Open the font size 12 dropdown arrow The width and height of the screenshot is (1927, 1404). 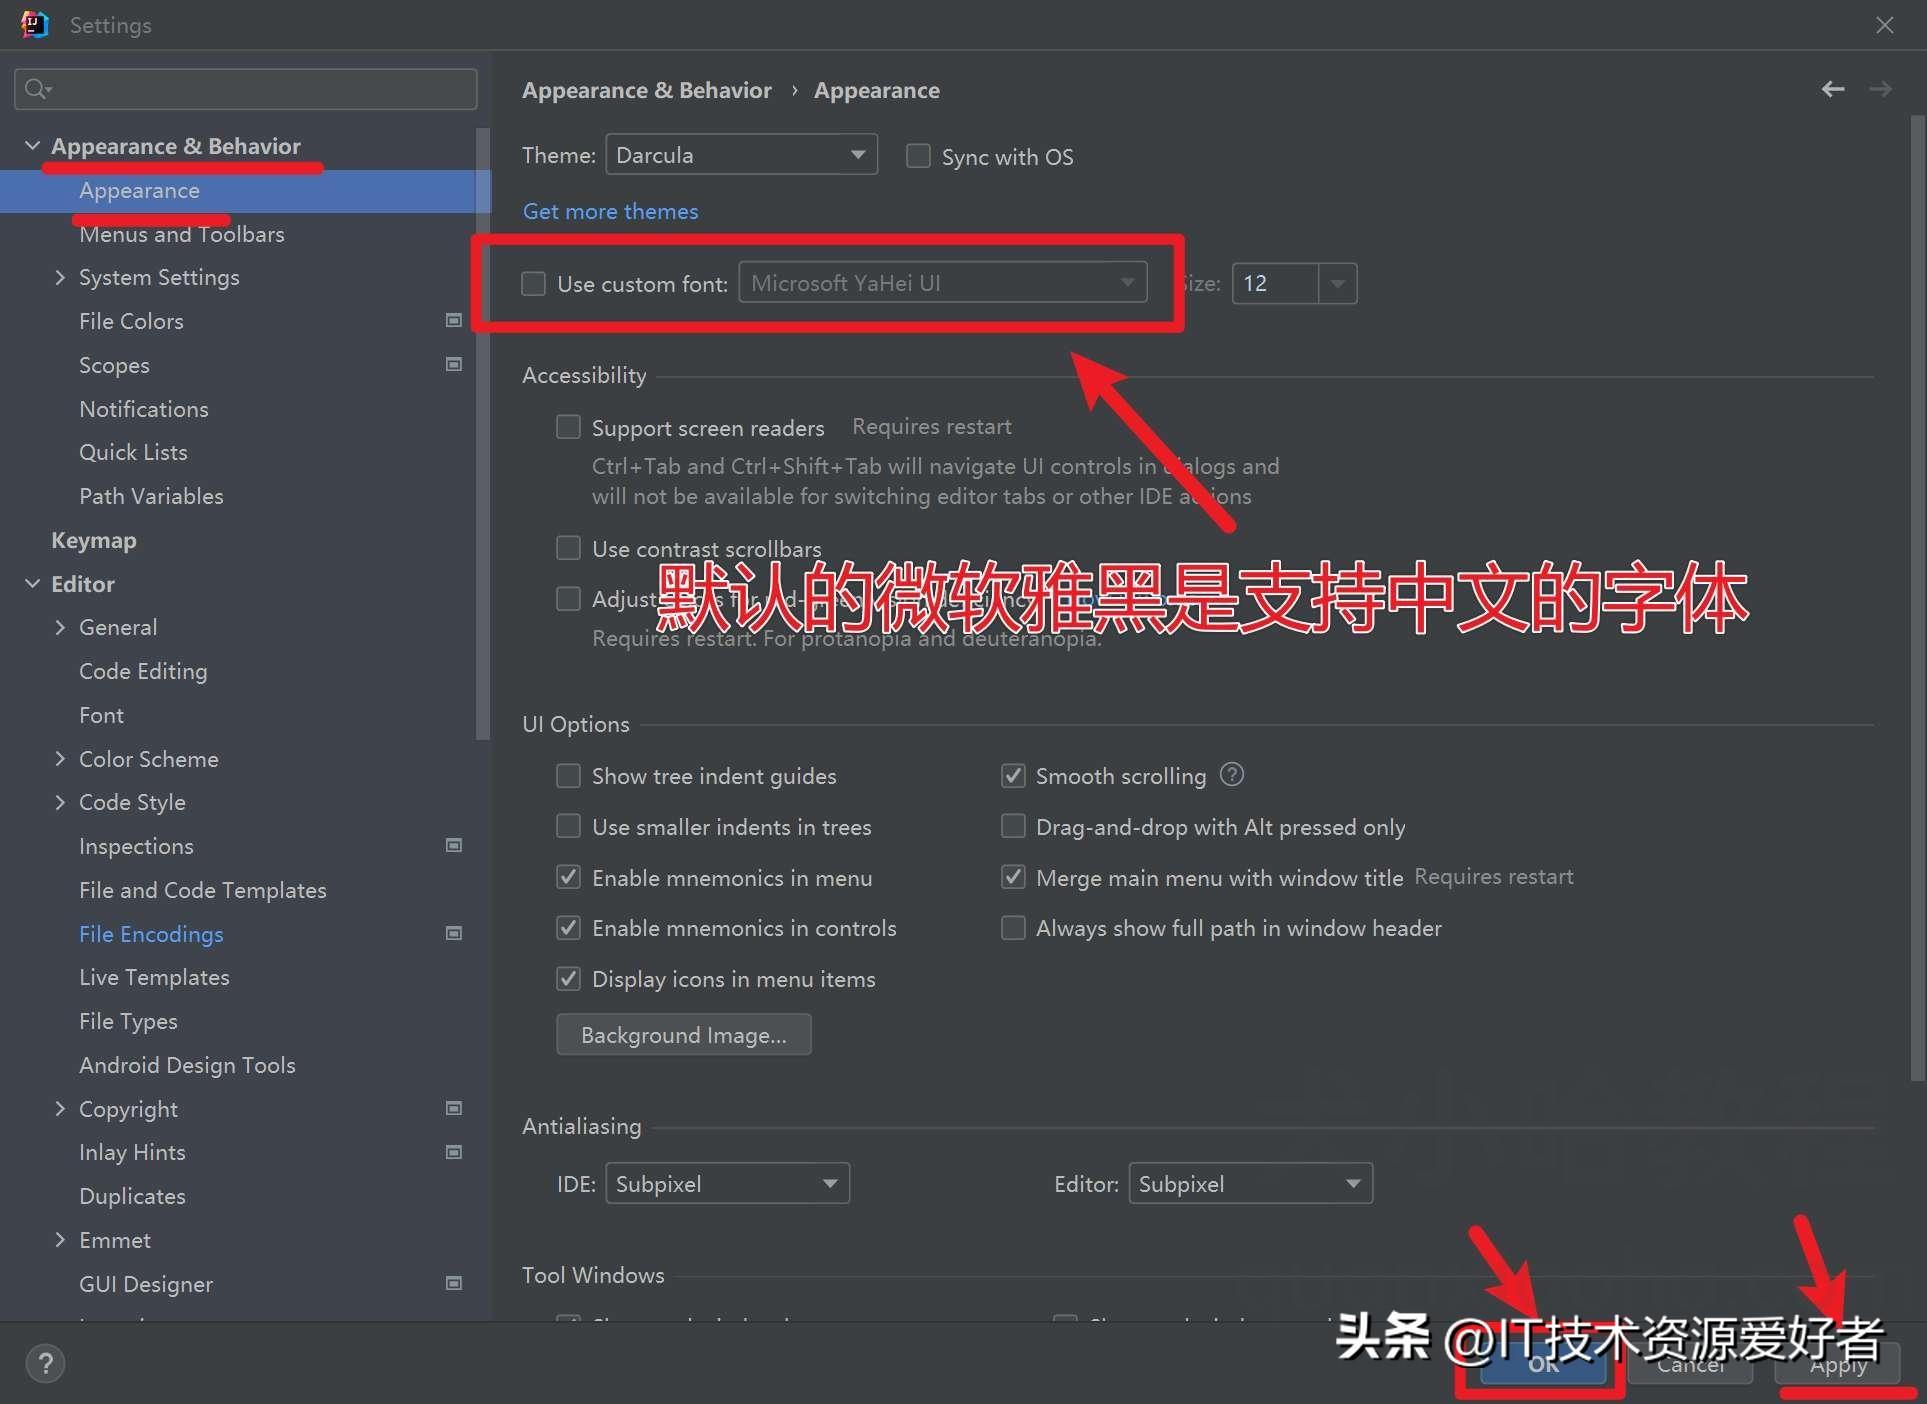click(x=1337, y=284)
